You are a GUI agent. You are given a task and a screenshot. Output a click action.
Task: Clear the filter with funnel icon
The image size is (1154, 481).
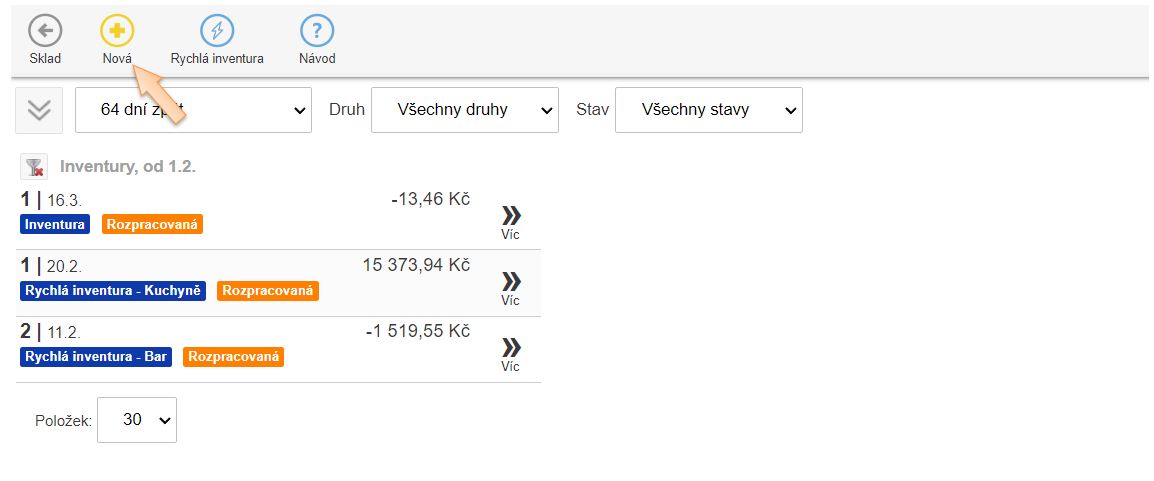34,167
